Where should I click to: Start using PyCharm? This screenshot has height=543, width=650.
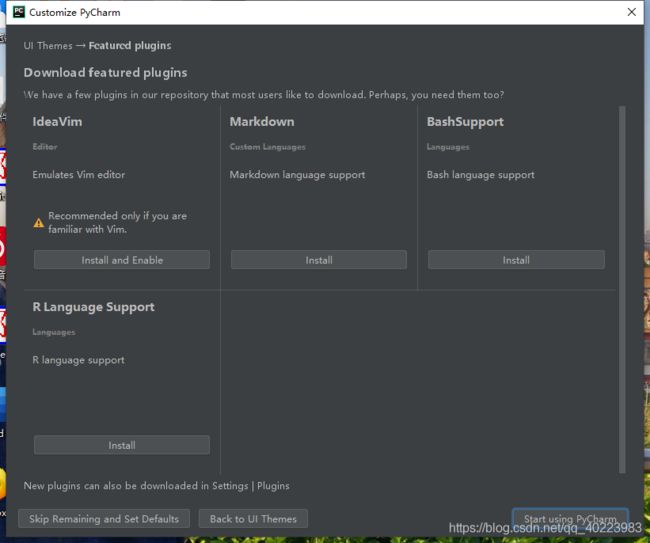tap(570, 519)
